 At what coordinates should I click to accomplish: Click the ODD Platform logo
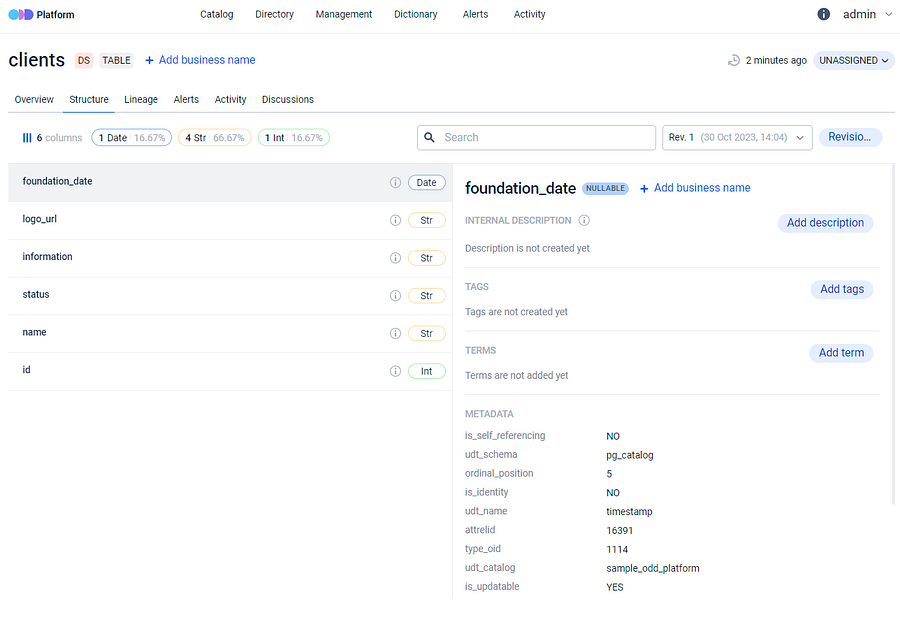41,15
